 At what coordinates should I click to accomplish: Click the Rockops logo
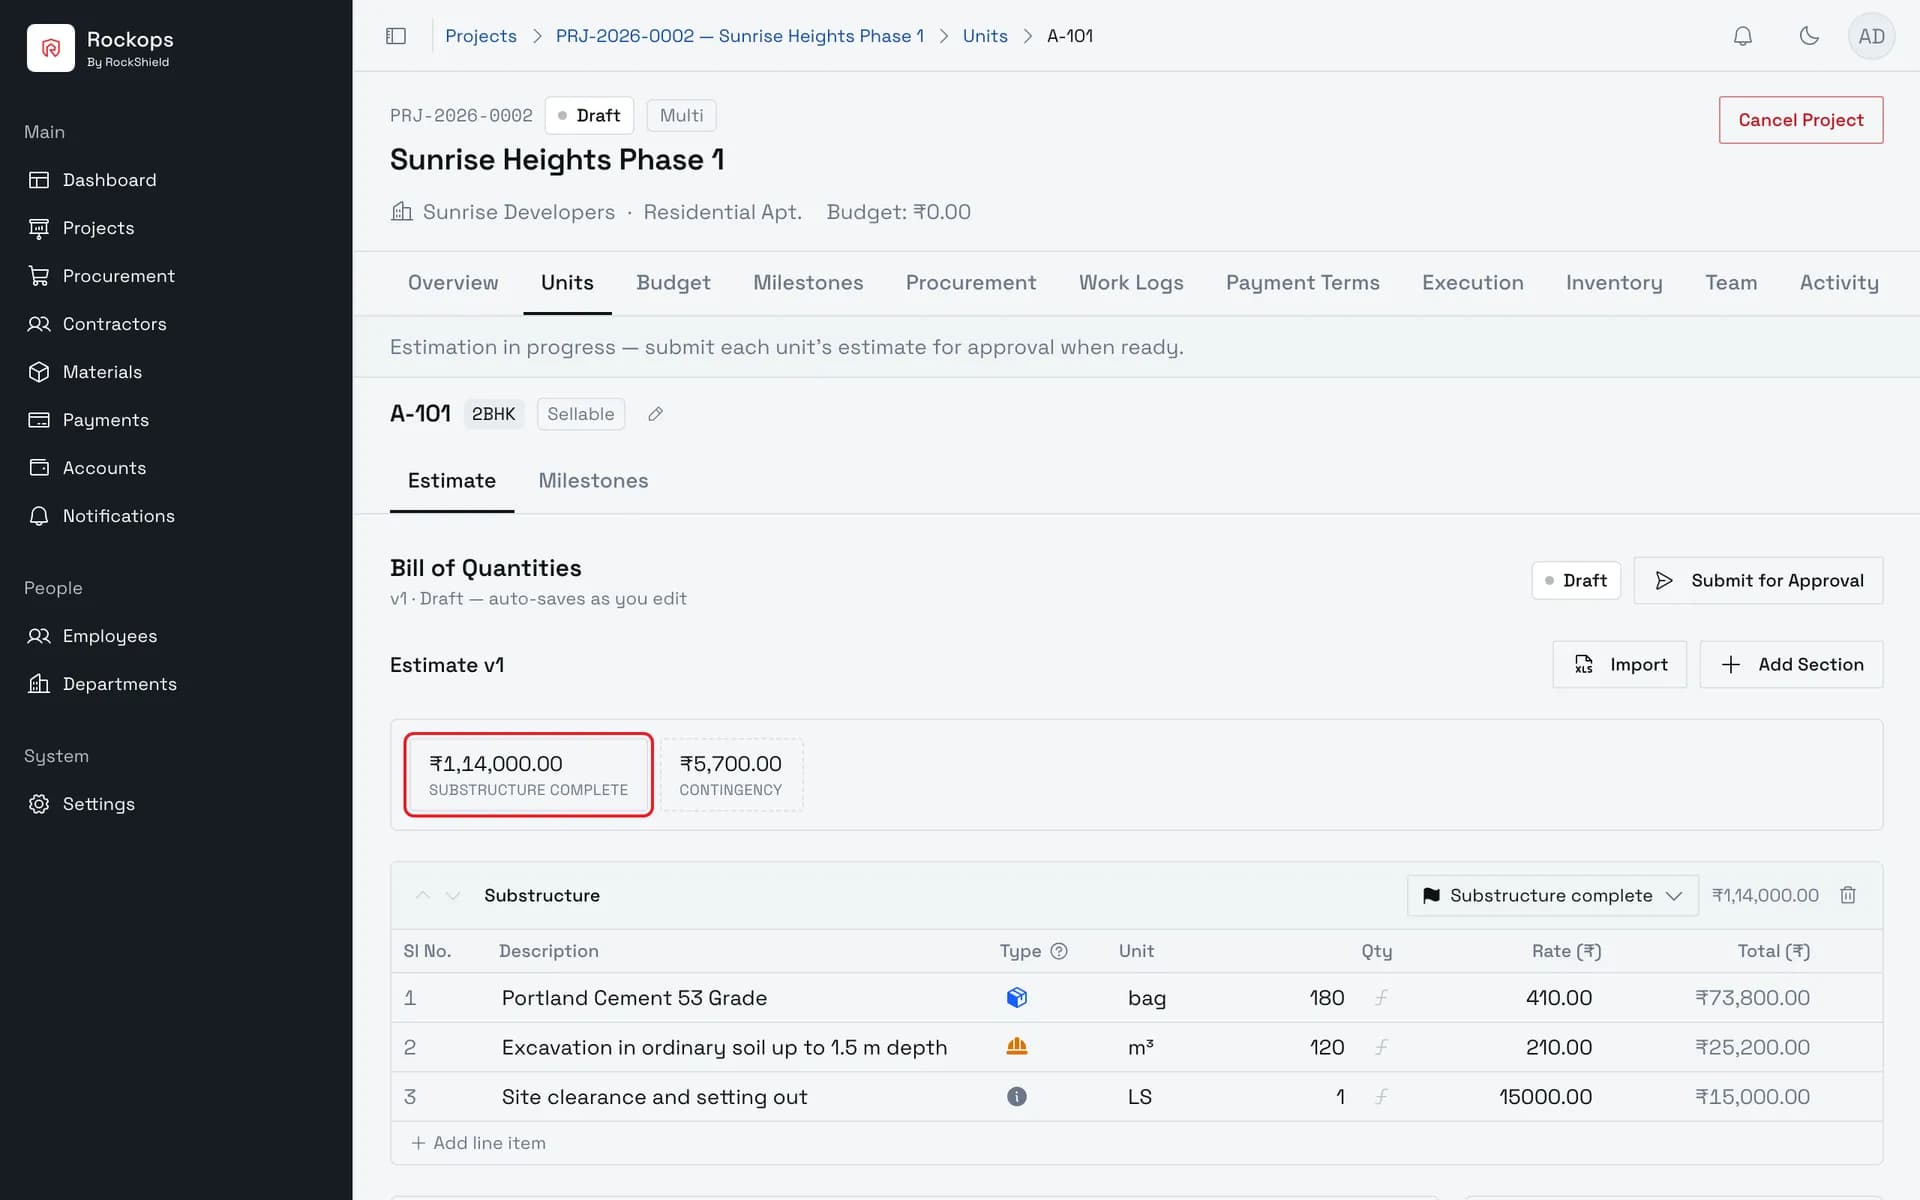[x=51, y=47]
